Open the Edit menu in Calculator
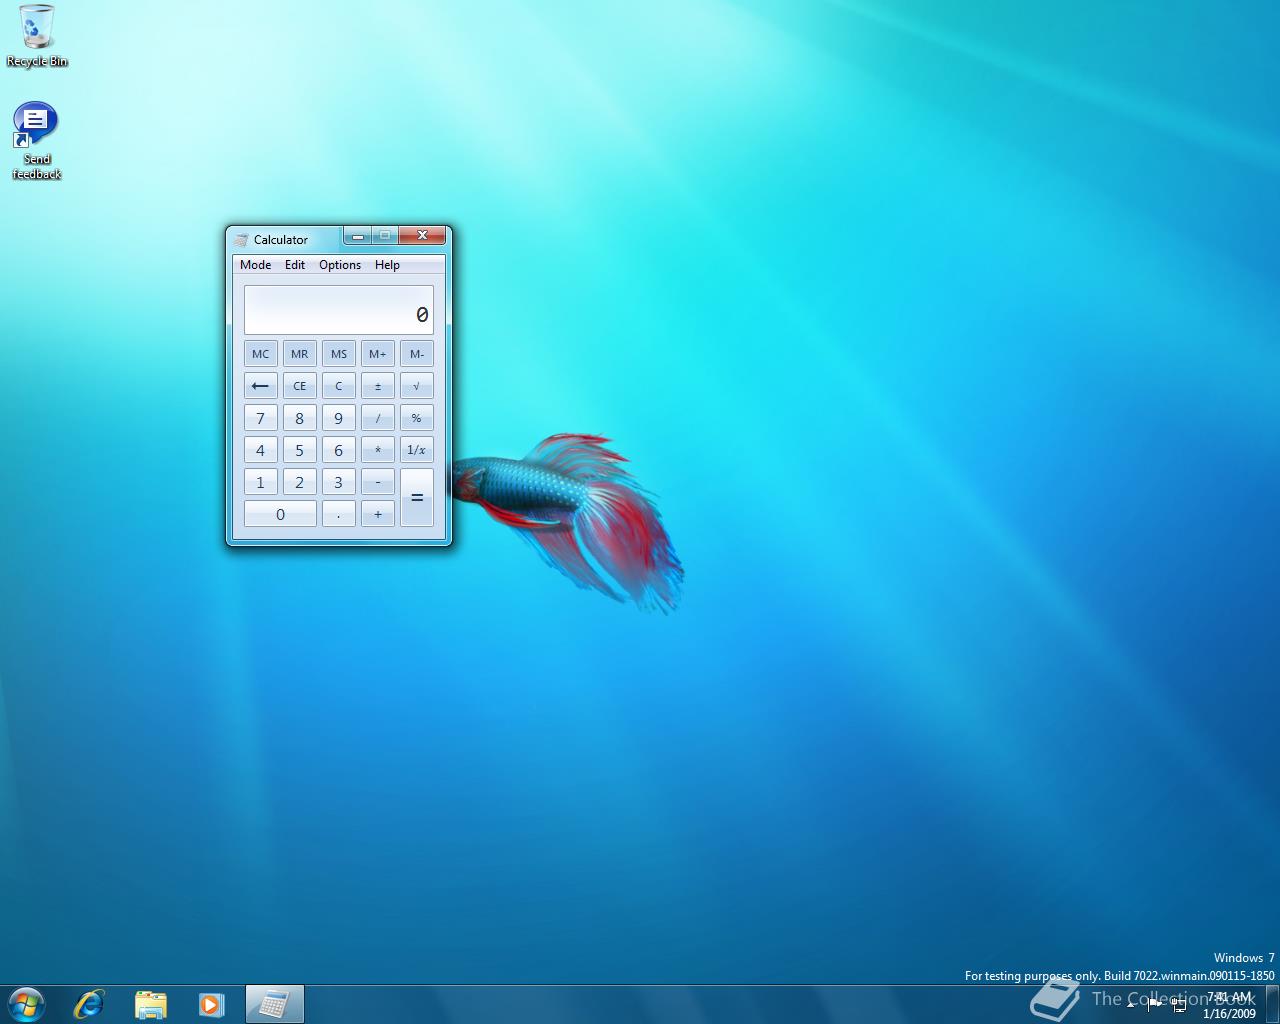This screenshot has width=1280, height=1024. point(295,265)
